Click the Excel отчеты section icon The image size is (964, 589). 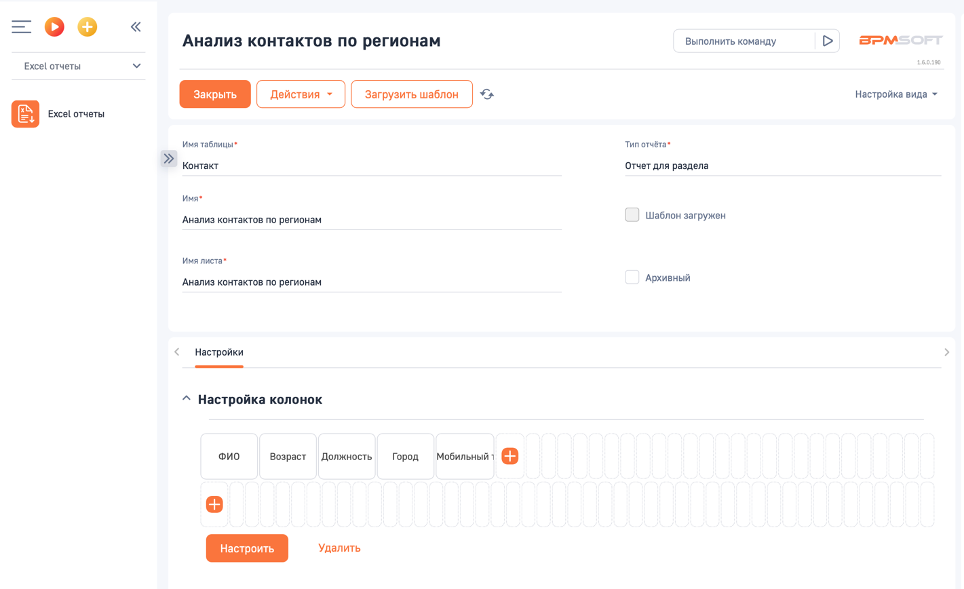25,114
